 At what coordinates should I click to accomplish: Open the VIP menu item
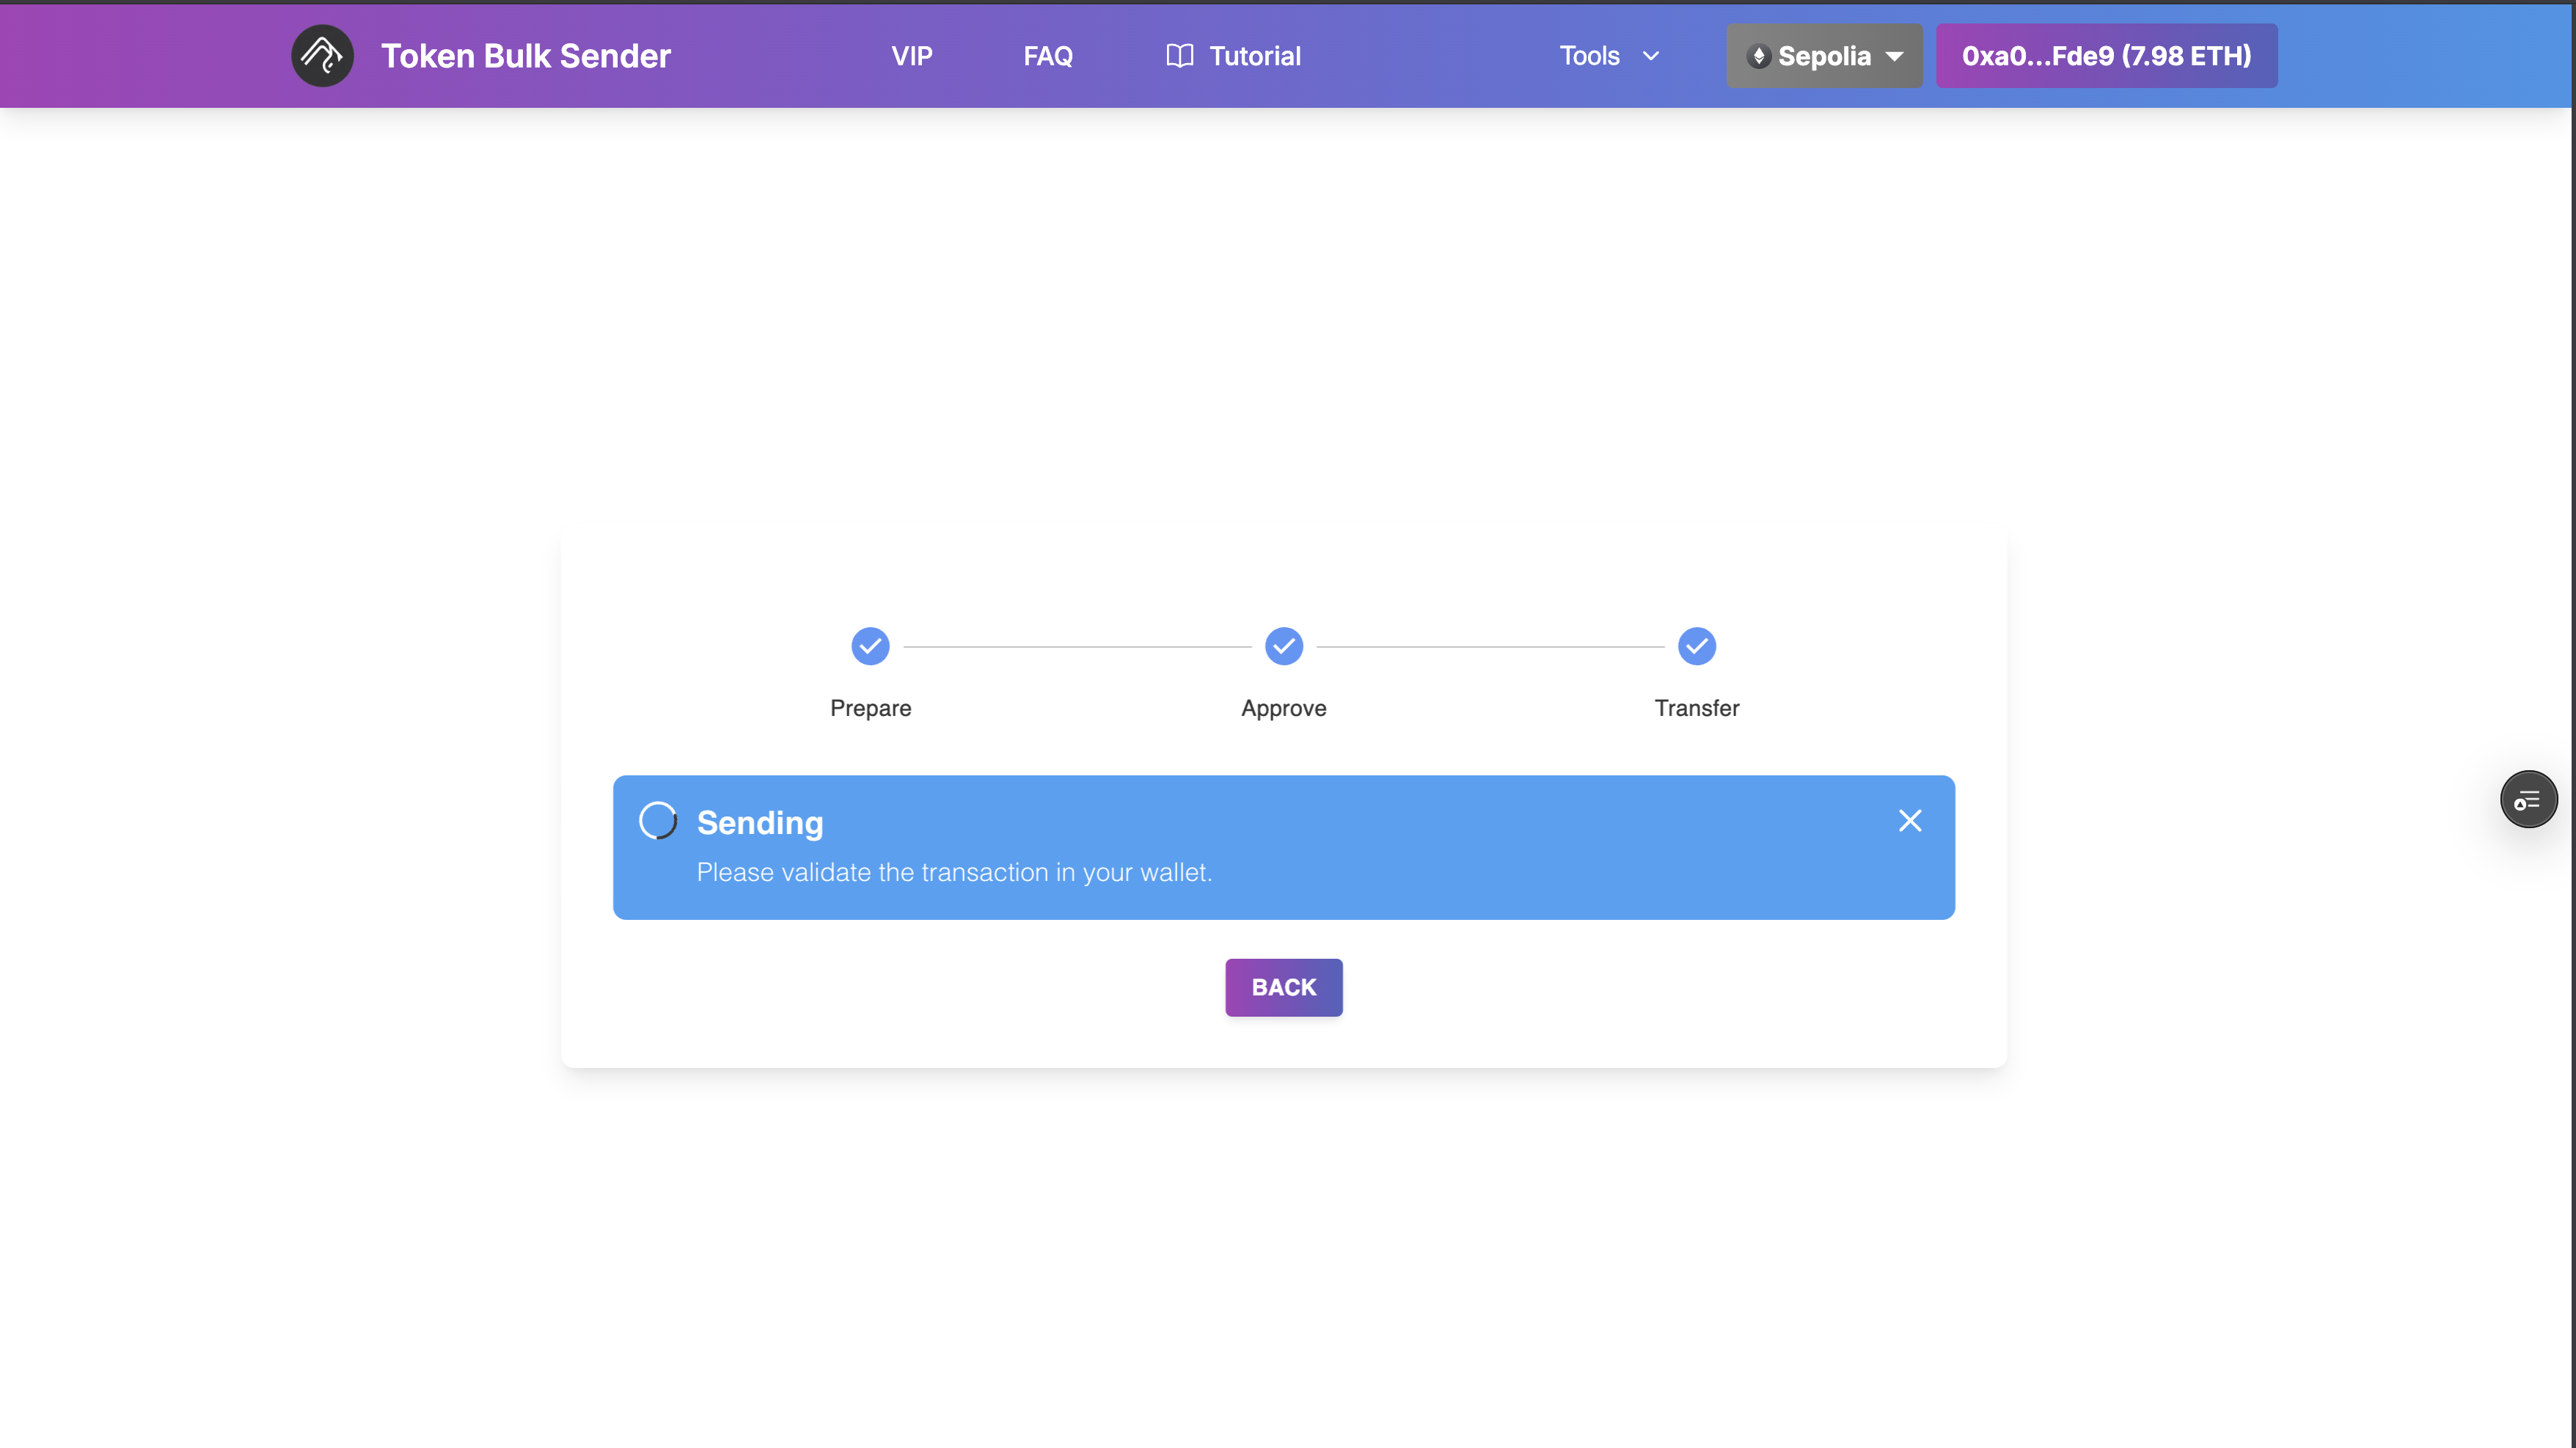[x=911, y=56]
